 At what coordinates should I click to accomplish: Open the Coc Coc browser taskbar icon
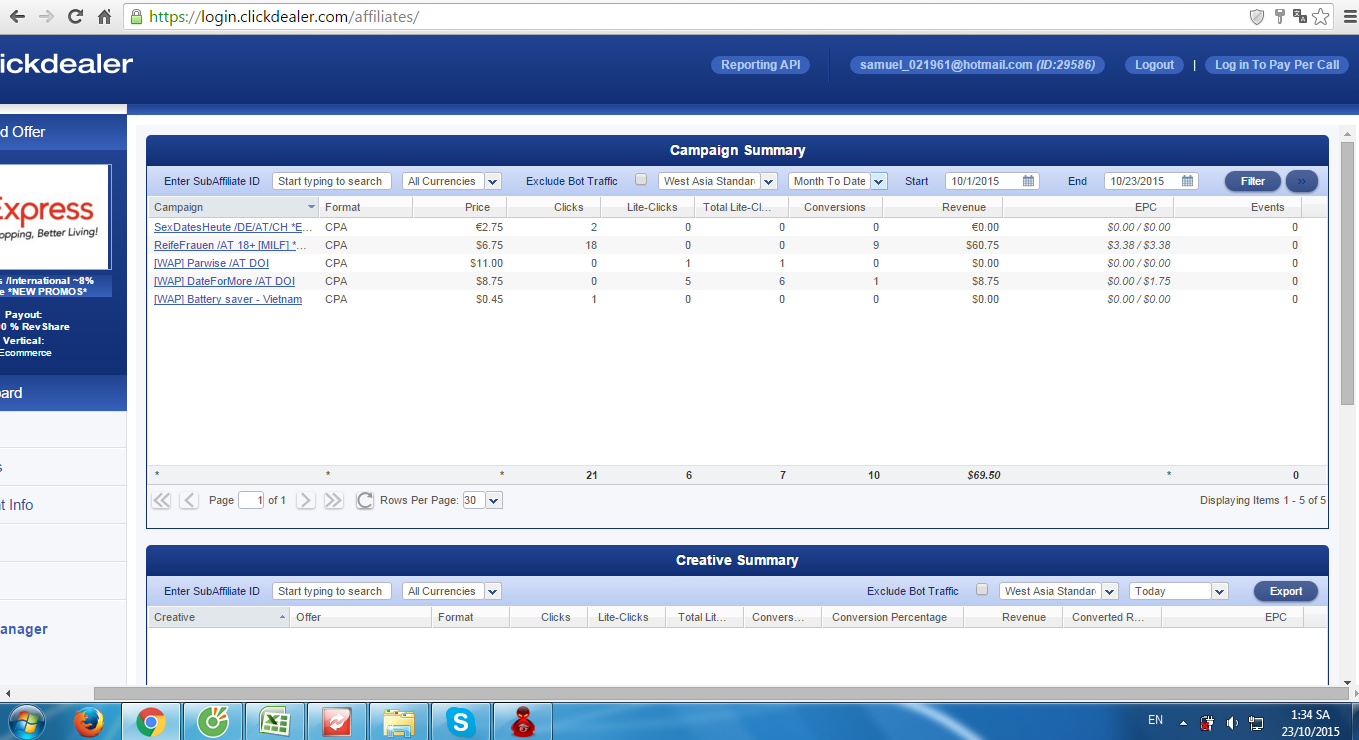(x=212, y=721)
